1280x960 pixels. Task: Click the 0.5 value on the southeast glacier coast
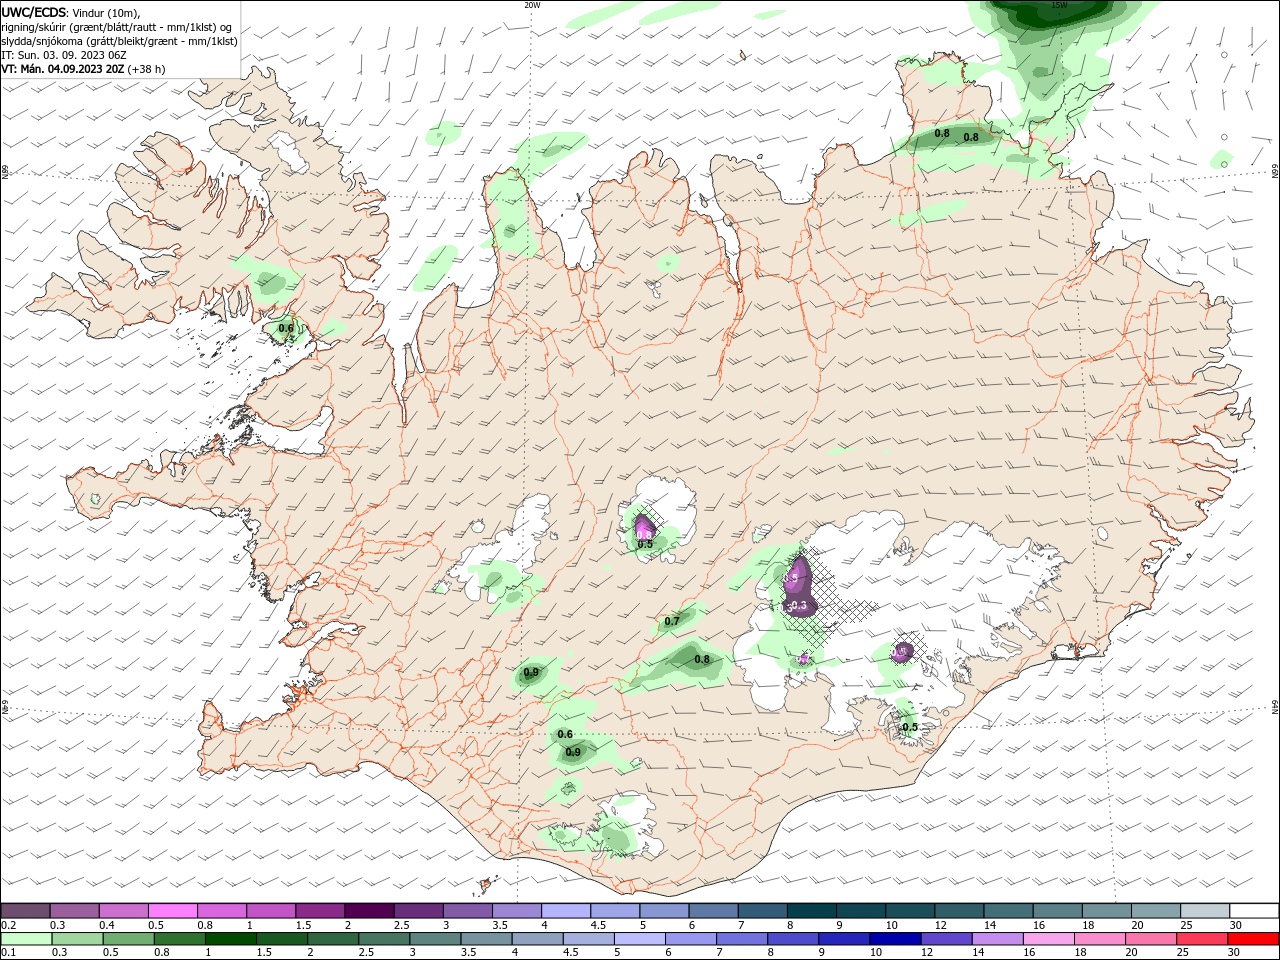[x=910, y=727]
